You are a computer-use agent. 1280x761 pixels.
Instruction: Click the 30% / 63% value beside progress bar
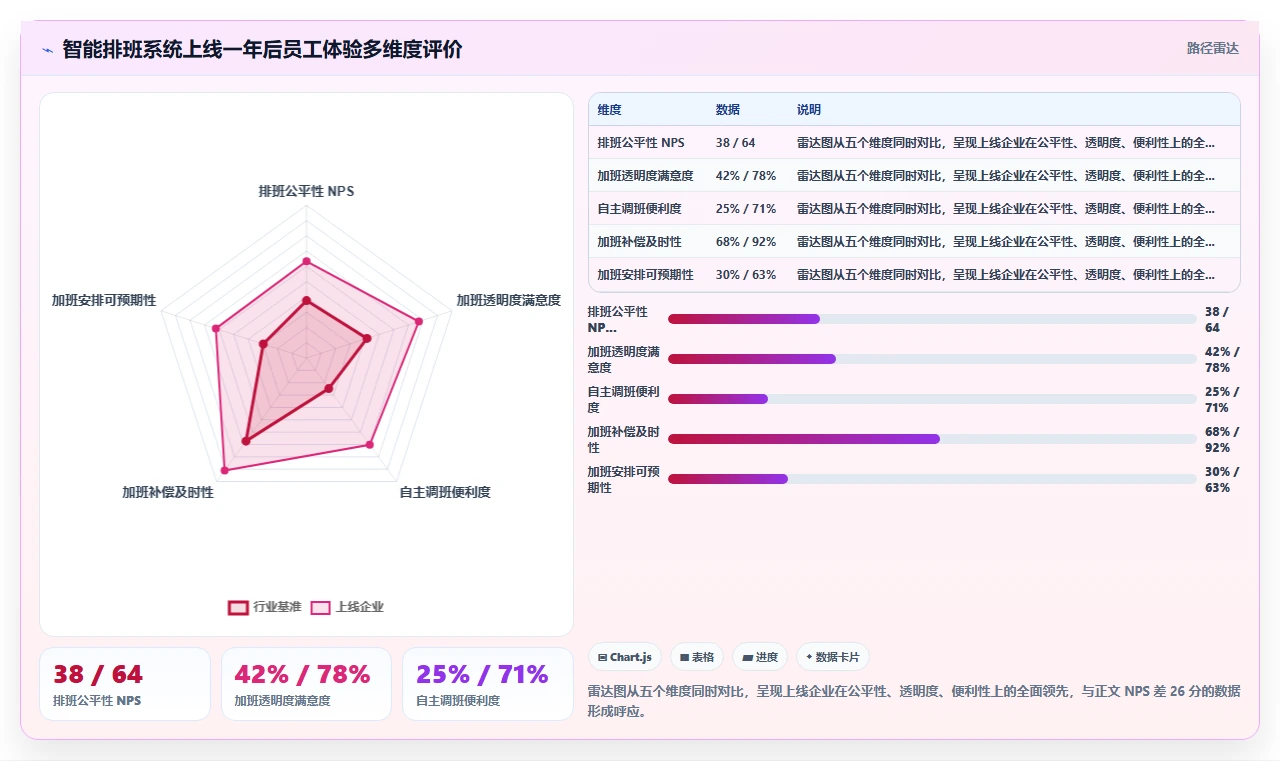pyautogui.click(x=1222, y=480)
